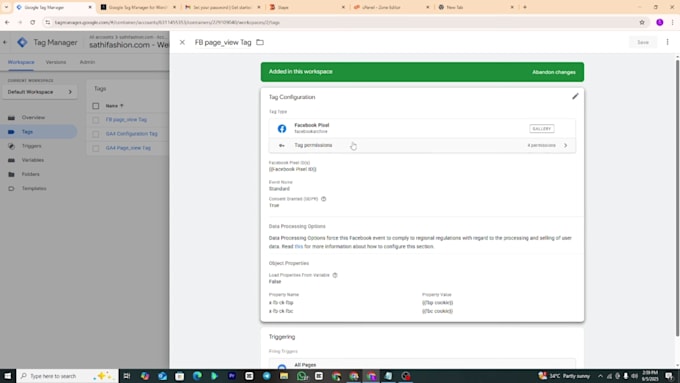Screen dimensions: 680x383
Task: Open File Explorer from the taskbar
Action: (284, 376)
